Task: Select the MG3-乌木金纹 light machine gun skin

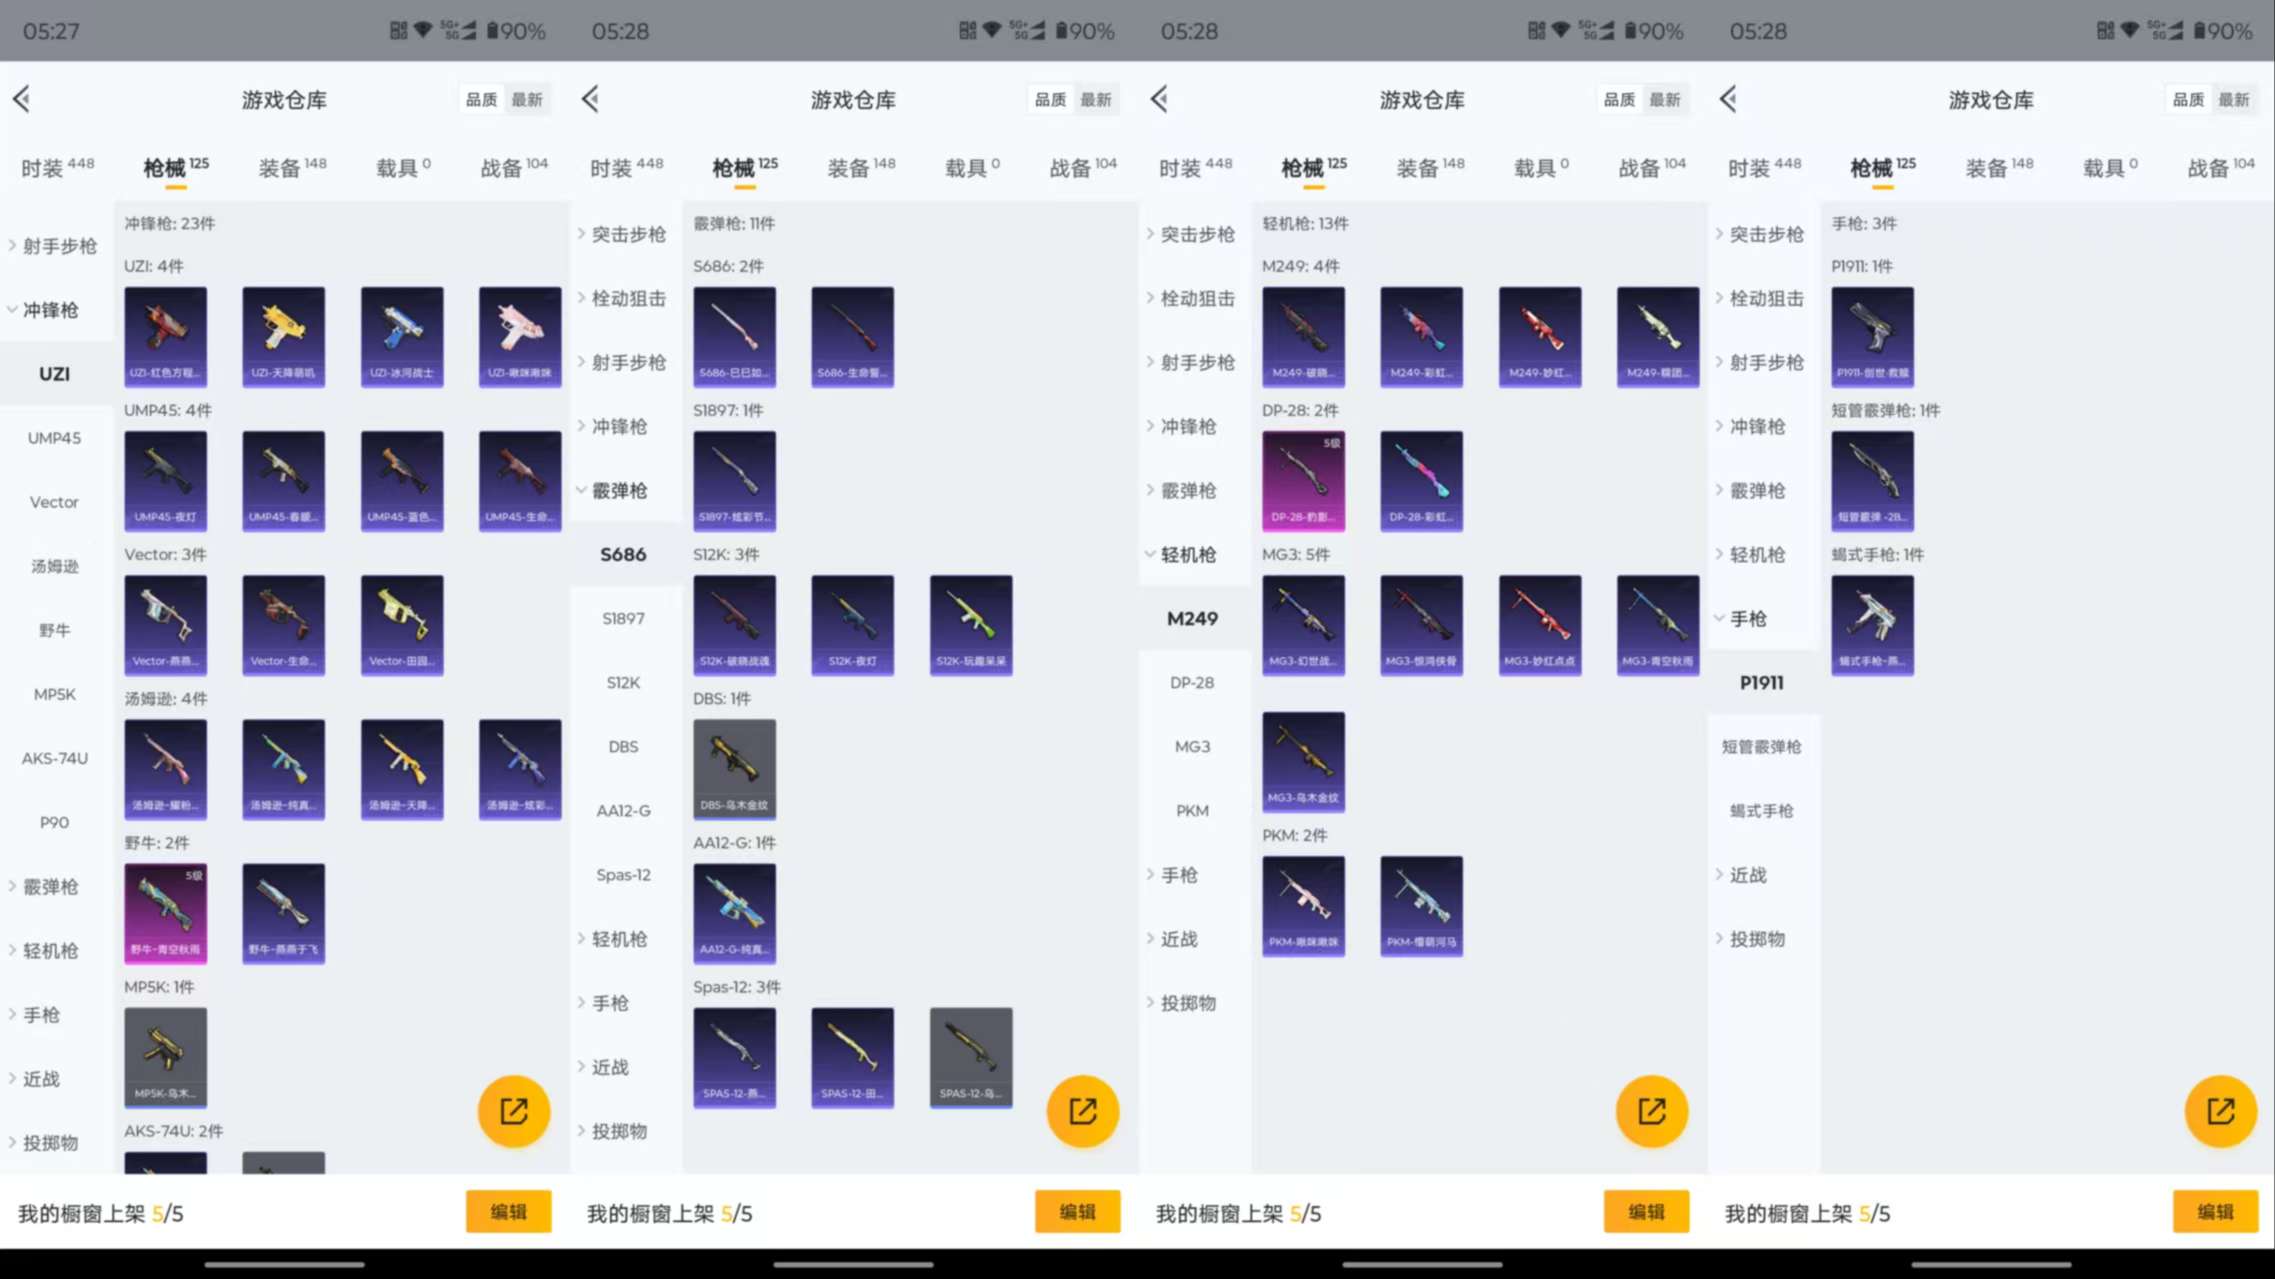Action: tap(1303, 762)
